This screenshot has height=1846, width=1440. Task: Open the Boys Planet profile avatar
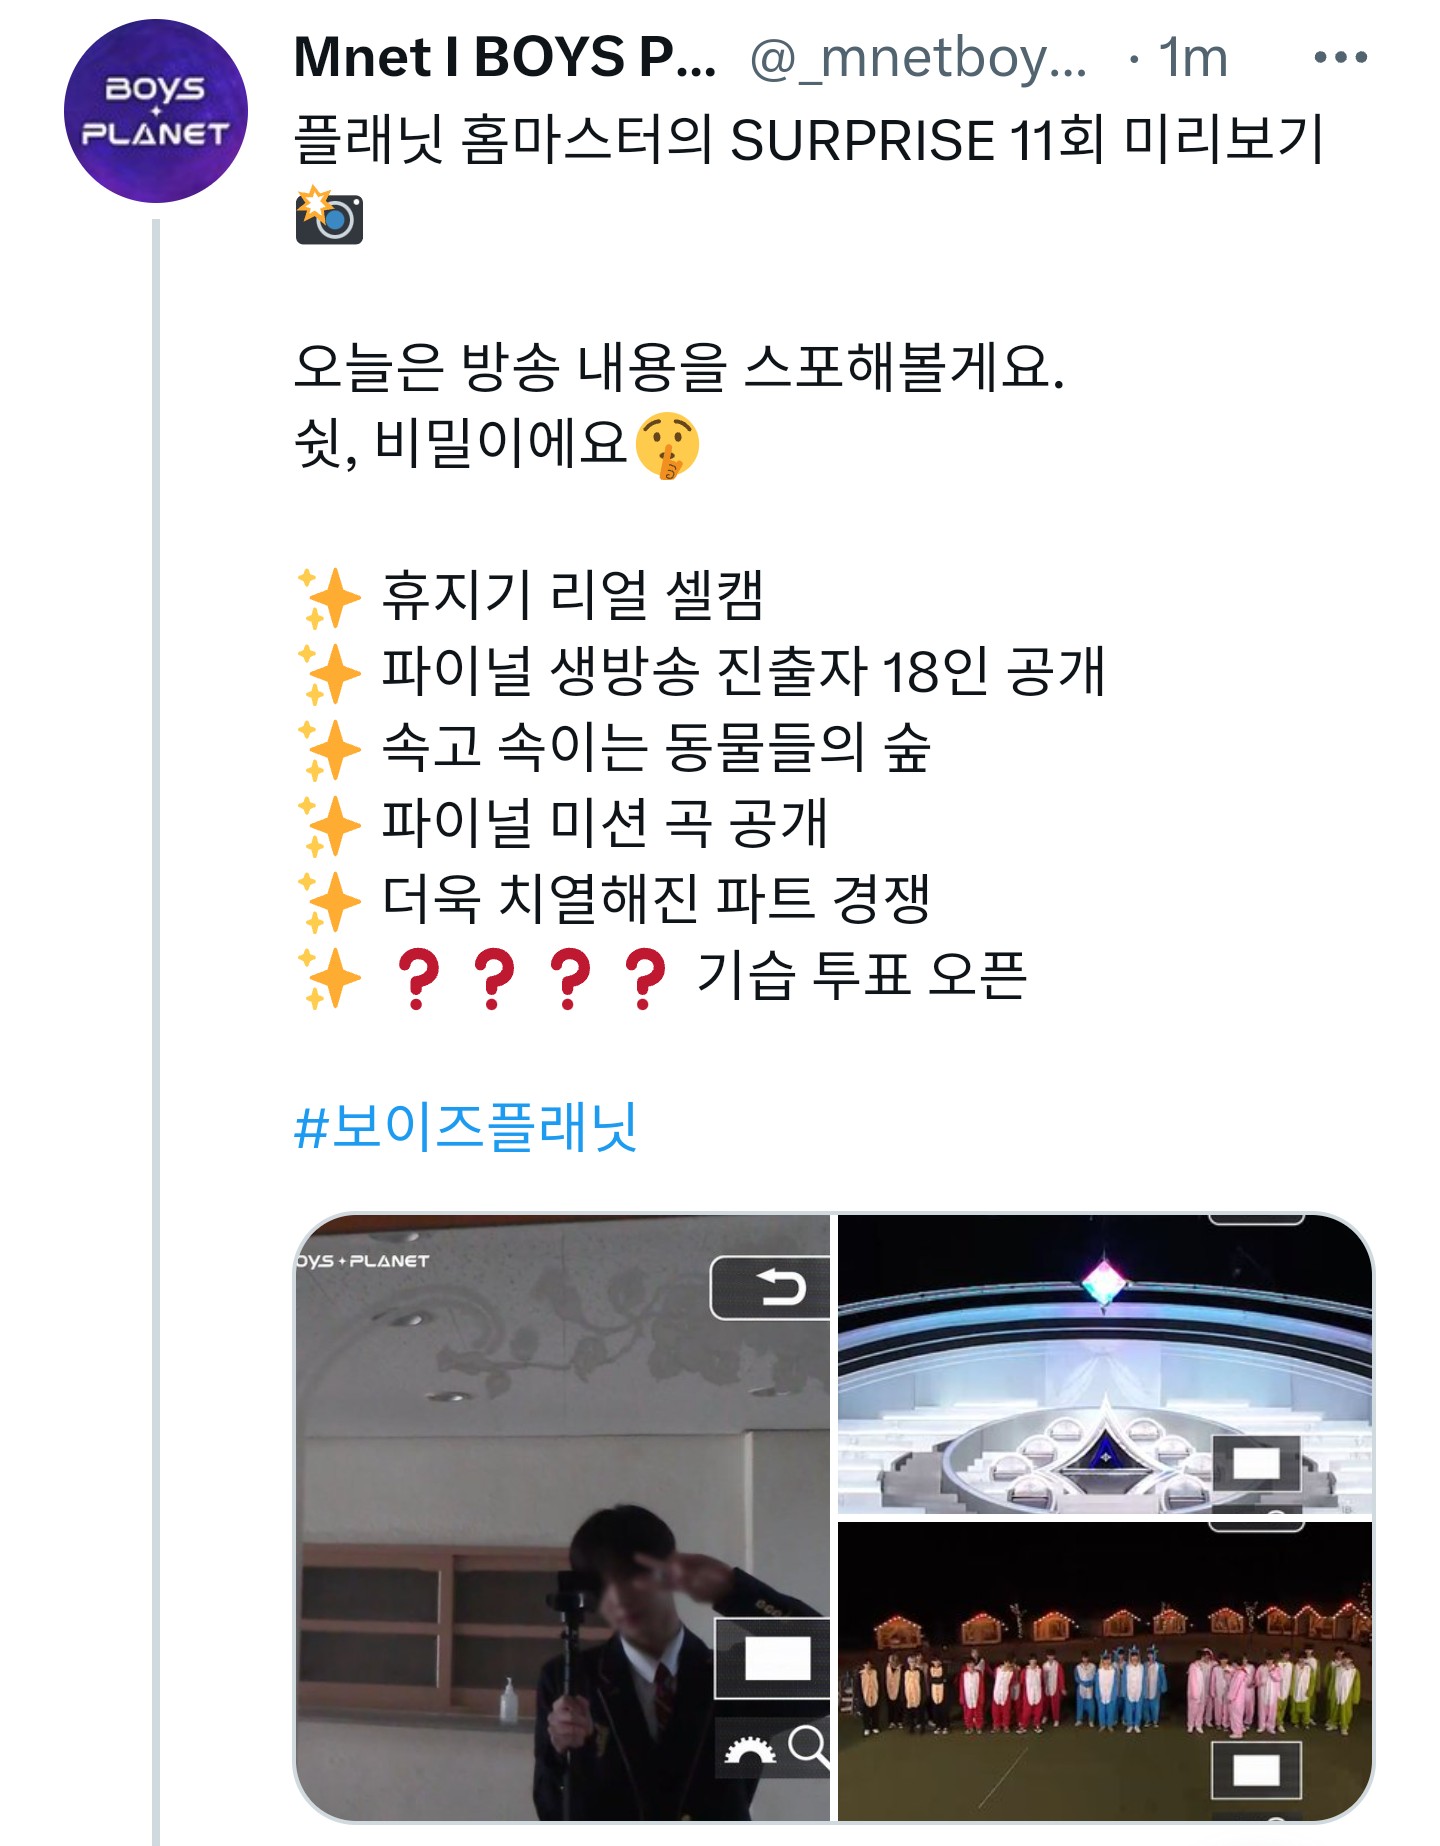[x=155, y=111]
